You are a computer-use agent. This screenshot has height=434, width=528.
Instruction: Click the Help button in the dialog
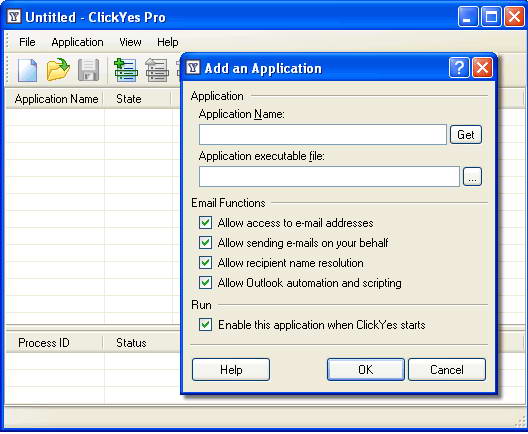coord(231,370)
